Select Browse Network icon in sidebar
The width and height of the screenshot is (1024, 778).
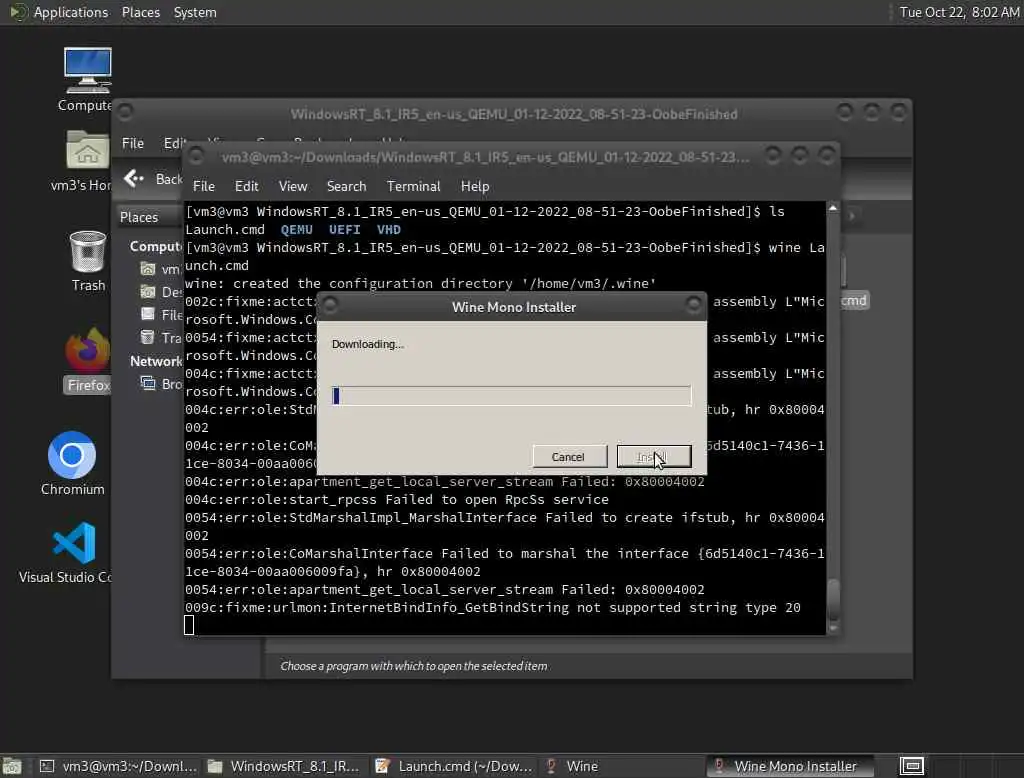tap(148, 383)
